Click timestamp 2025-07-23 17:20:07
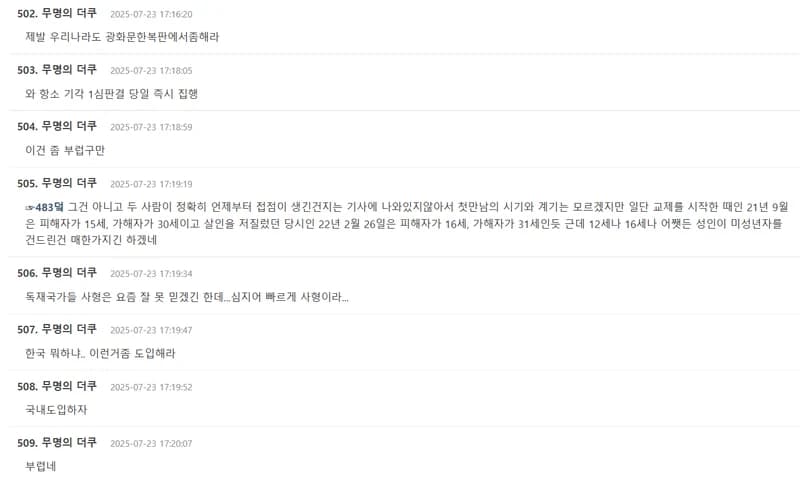Viewport: 800px width, 477px height. coord(151,444)
